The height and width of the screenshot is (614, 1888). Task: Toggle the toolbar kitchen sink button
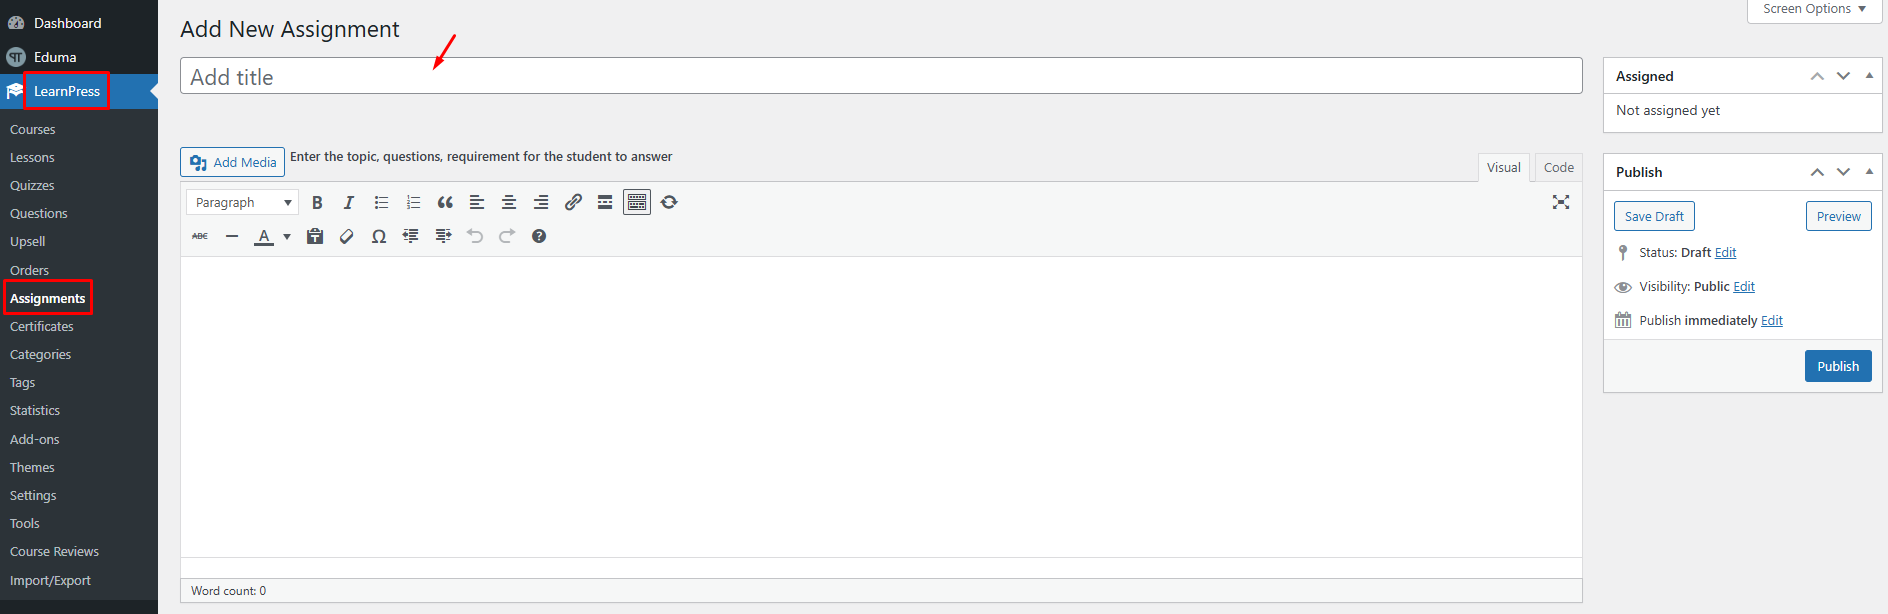[637, 202]
